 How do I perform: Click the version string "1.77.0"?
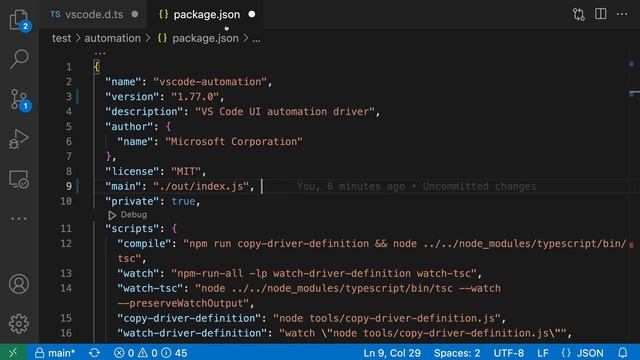click(x=195, y=97)
